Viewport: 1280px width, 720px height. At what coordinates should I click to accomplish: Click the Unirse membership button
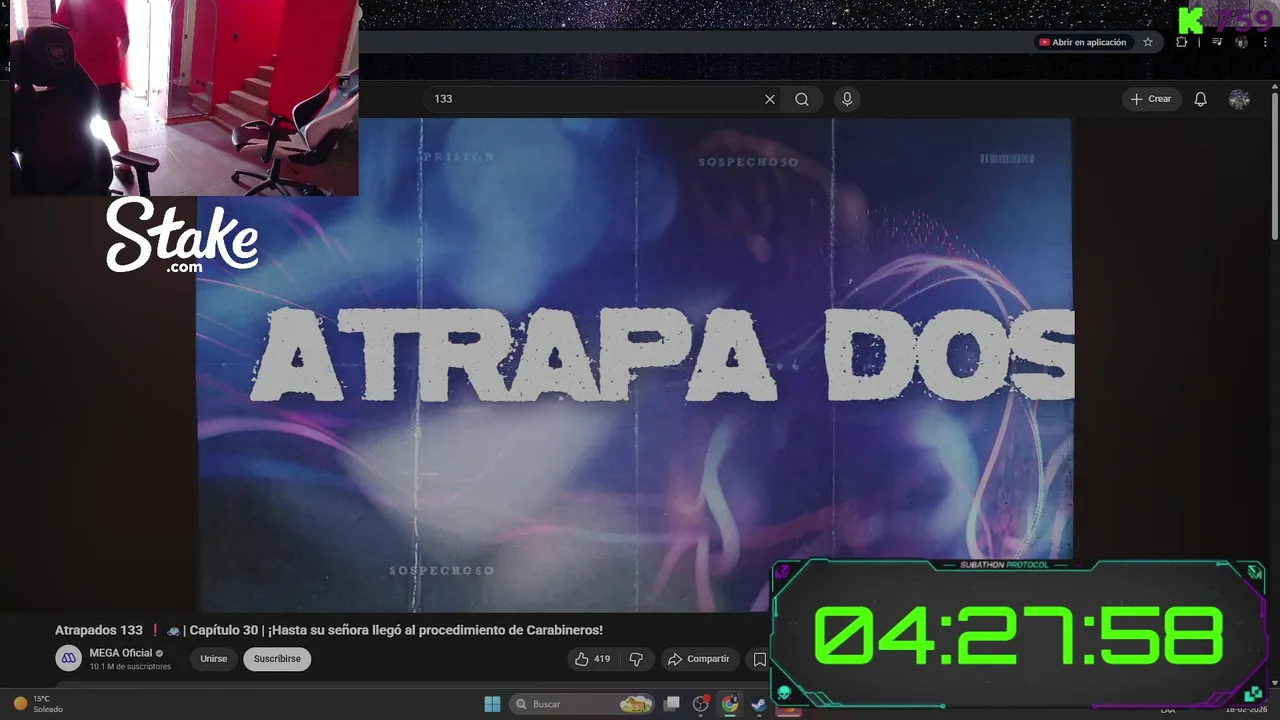214,659
